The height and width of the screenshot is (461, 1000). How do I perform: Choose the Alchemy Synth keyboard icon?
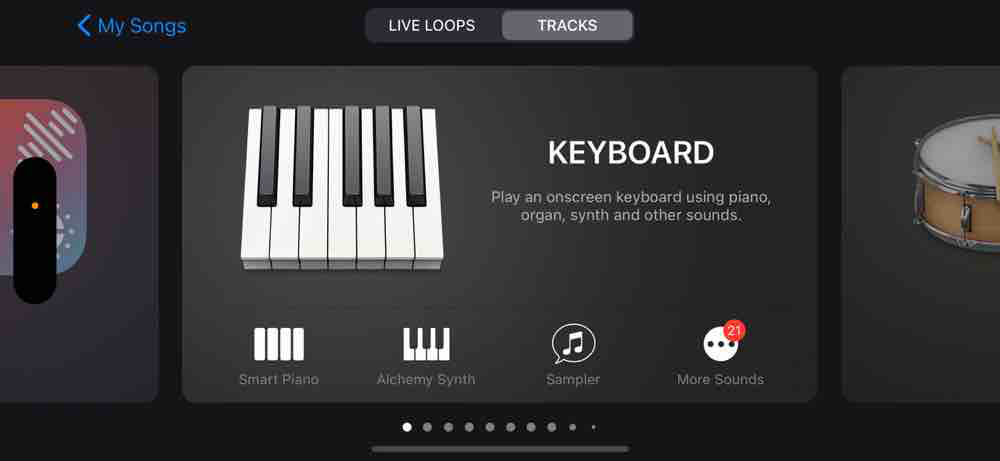coord(426,344)
